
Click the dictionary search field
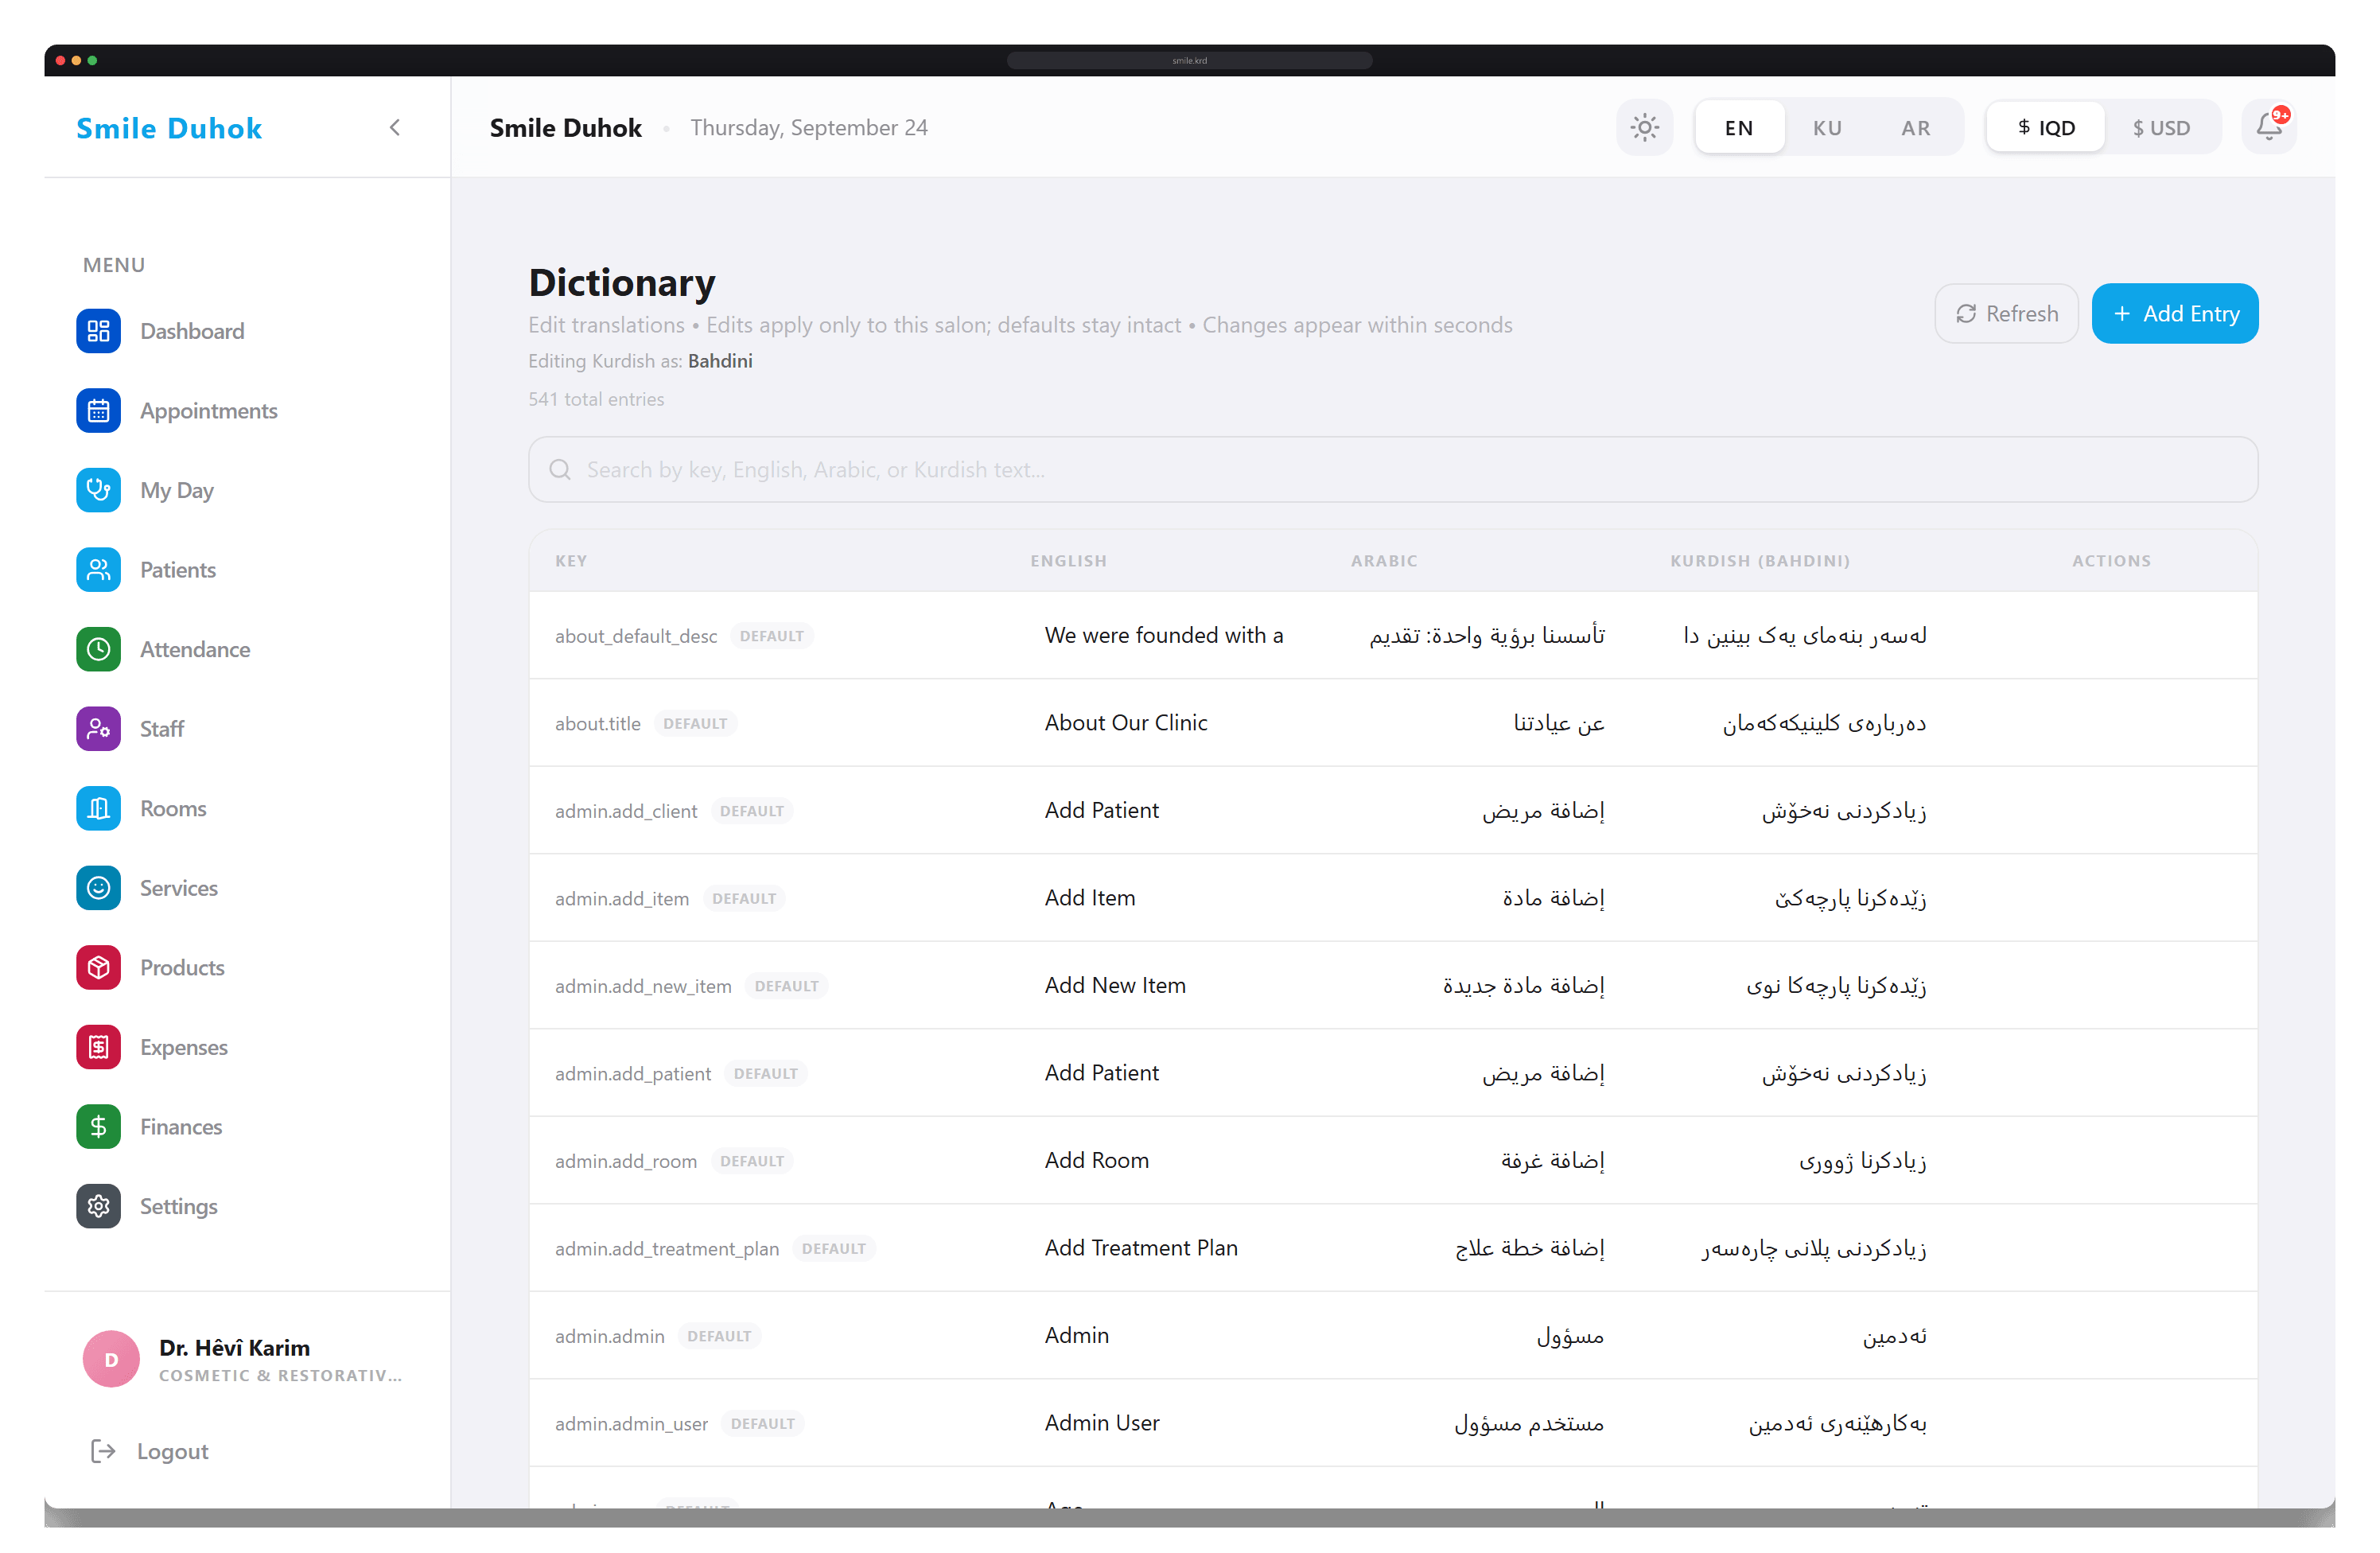tap(1393, 469)
